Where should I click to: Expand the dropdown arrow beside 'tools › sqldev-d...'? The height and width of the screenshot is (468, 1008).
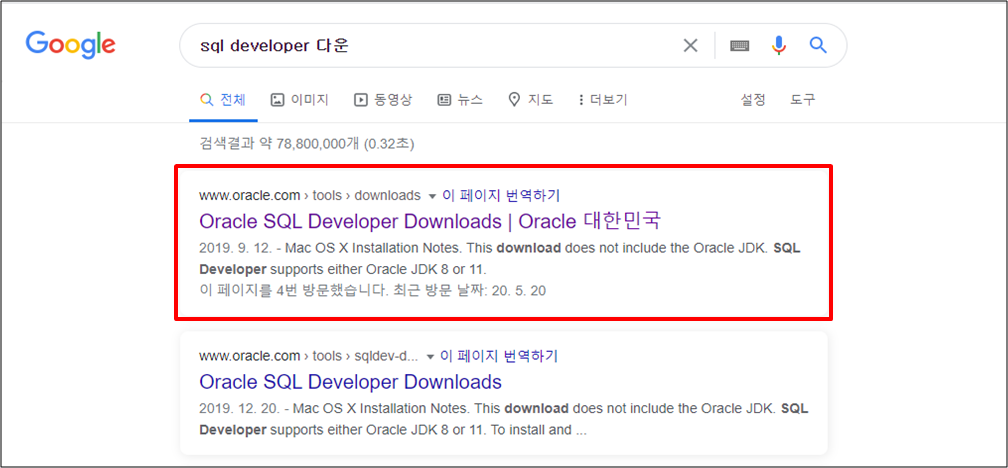pyautogui.click(x=431, y=356)
